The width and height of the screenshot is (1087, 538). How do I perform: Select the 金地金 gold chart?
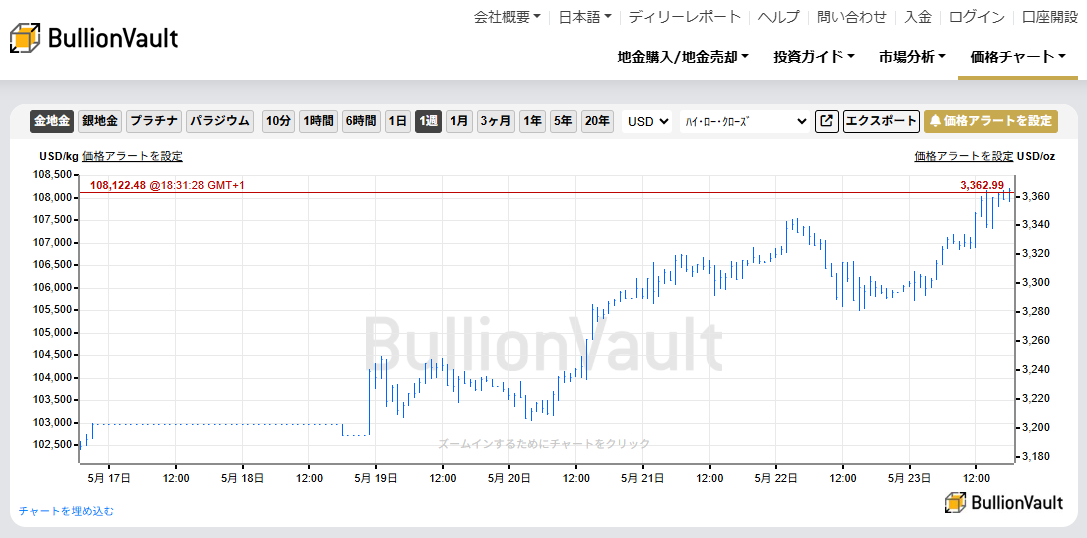point(52,121)
